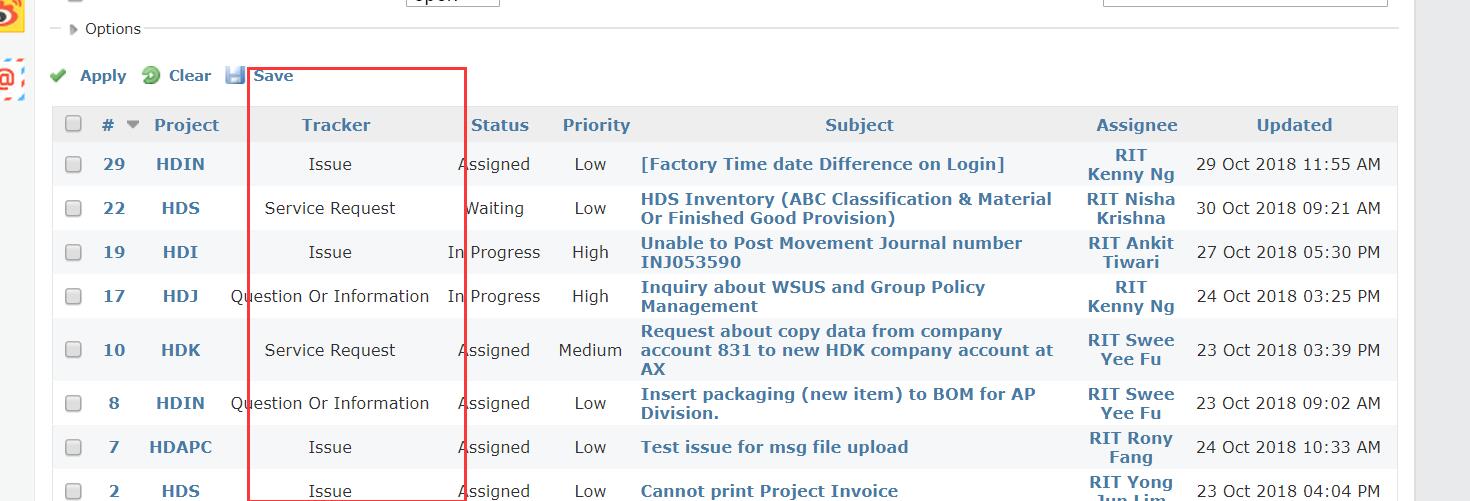Check the box for issue 17
Screen dimensions: 1470x501
tap(73, 296)
